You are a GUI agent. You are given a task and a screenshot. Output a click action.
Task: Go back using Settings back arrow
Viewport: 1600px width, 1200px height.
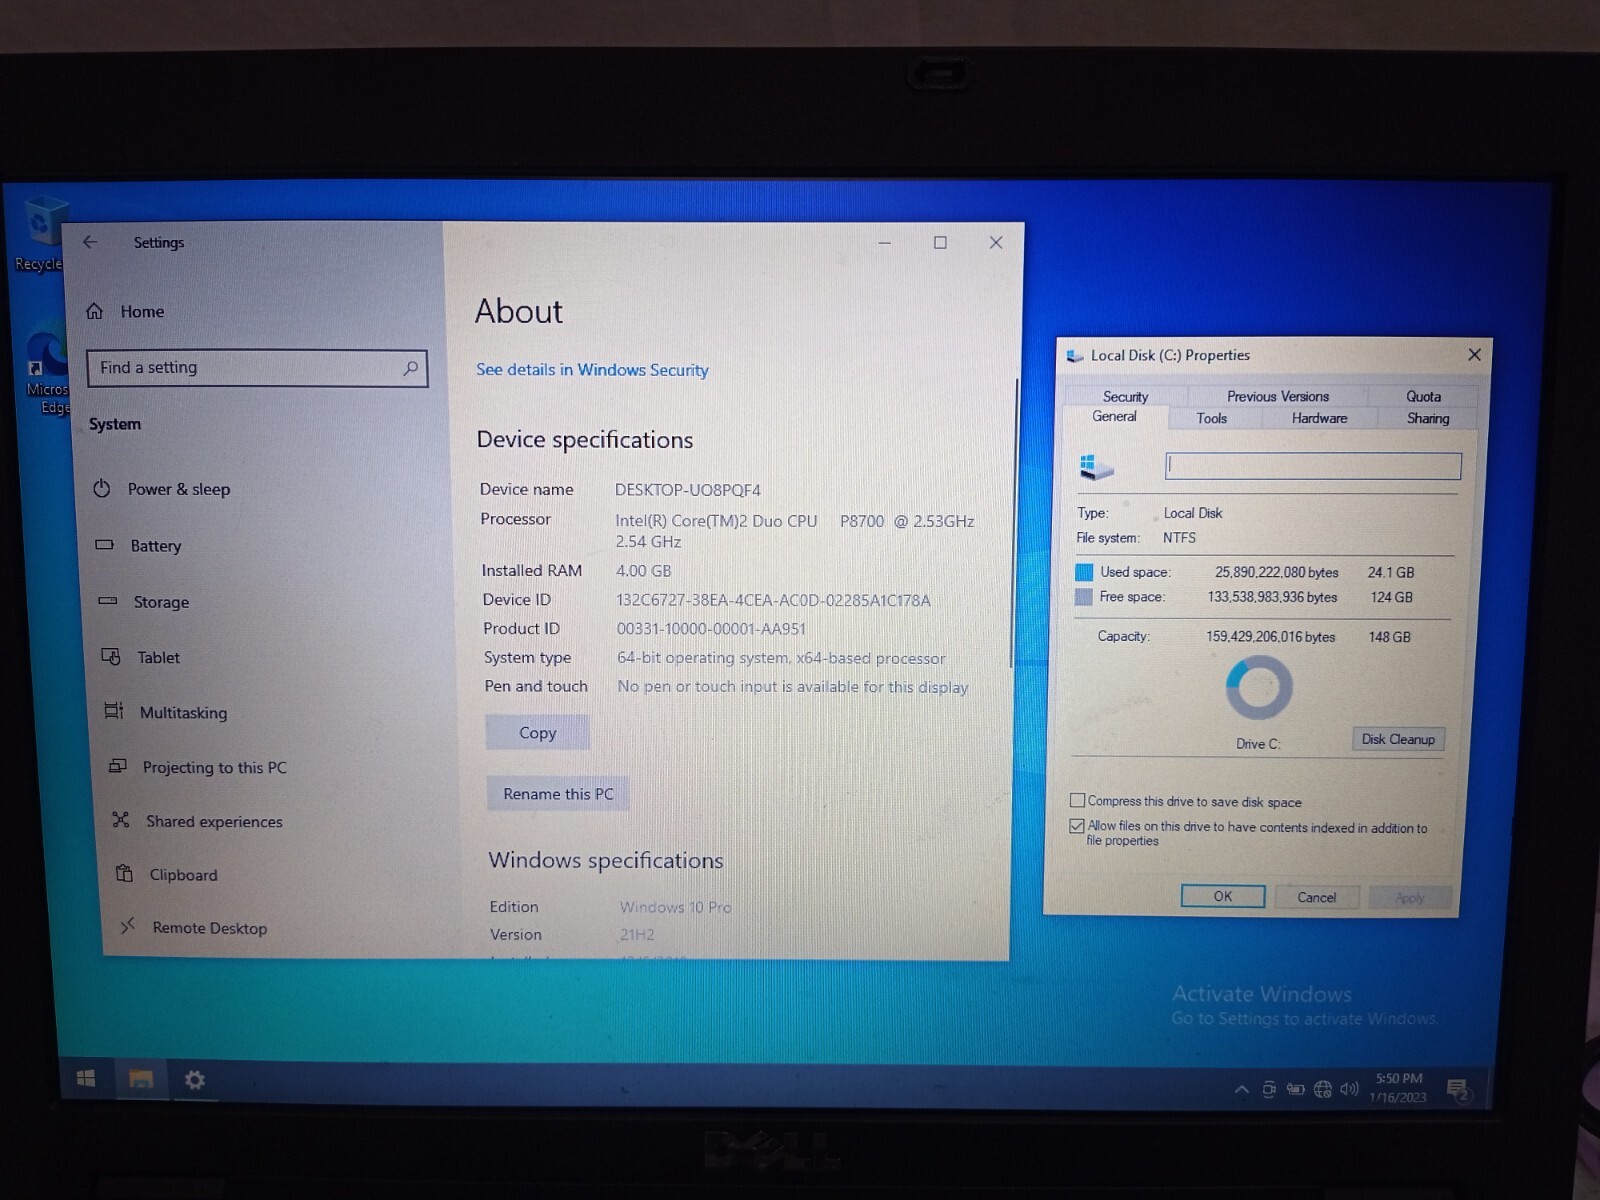click(90, 242)
